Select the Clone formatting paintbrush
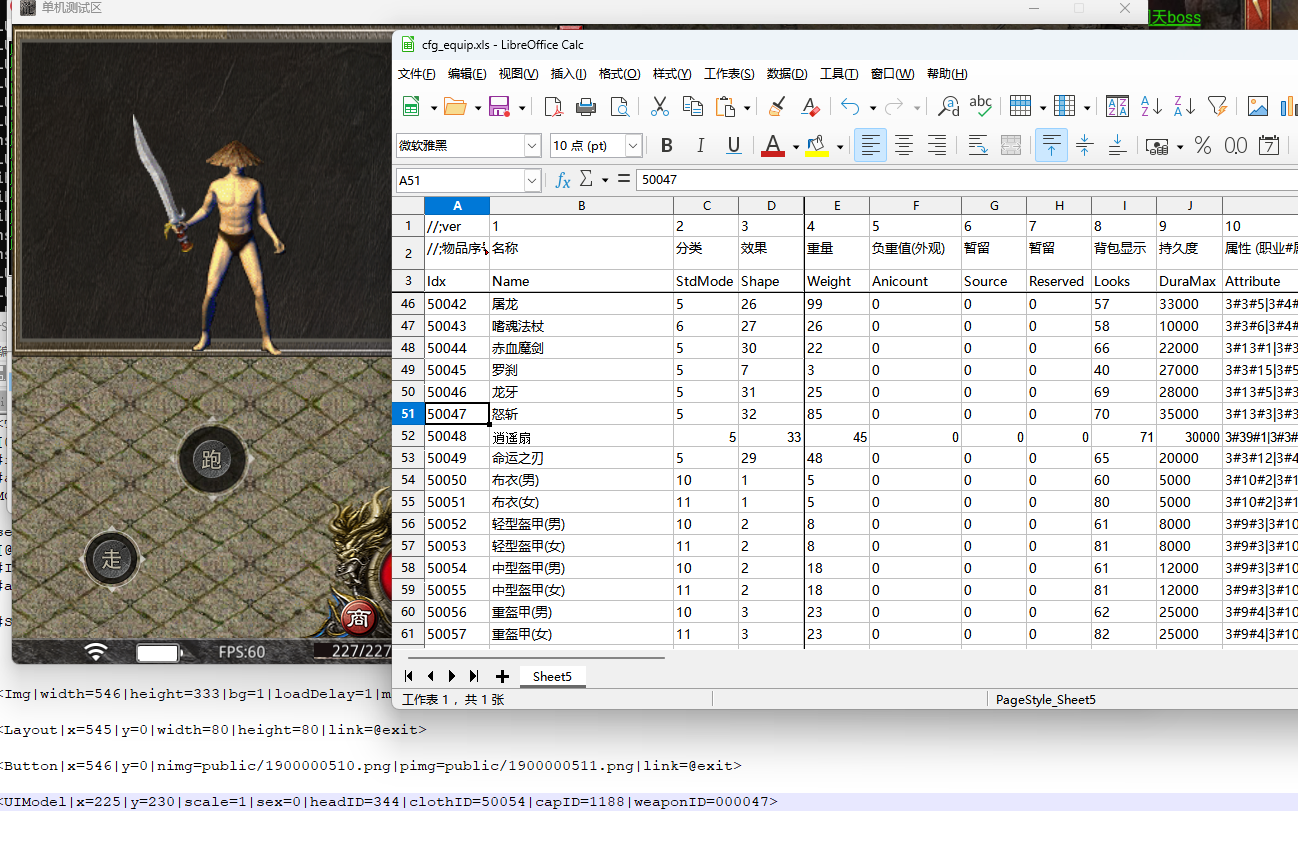 tap(777, 106)
